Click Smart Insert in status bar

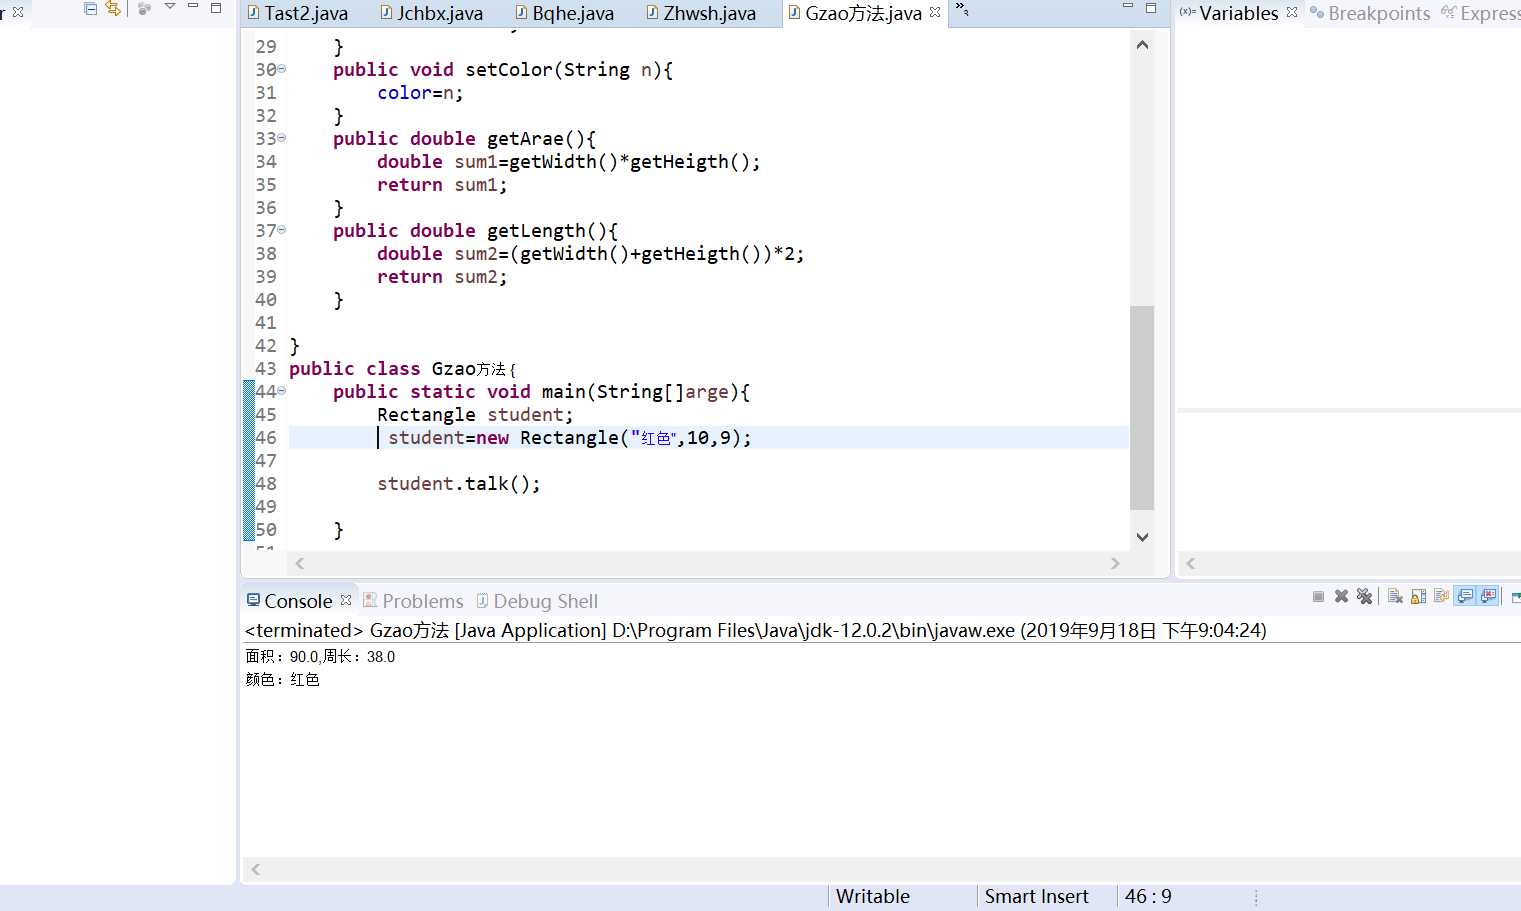[1037, 897]
